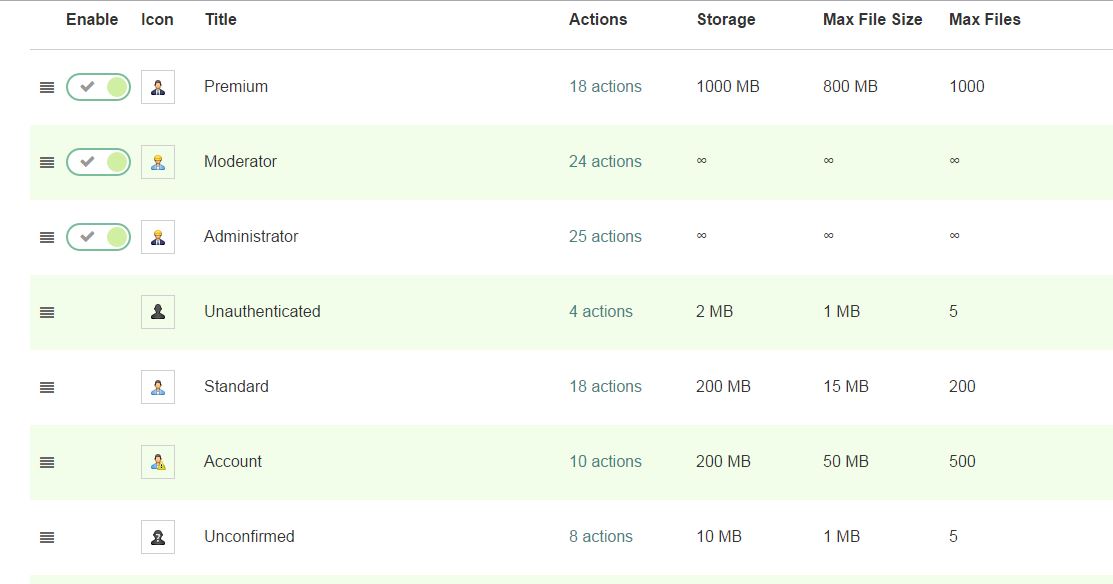This screenshot has width=1113, height=584.
Task: Open Account's 10 actions link
Action: 605,462
